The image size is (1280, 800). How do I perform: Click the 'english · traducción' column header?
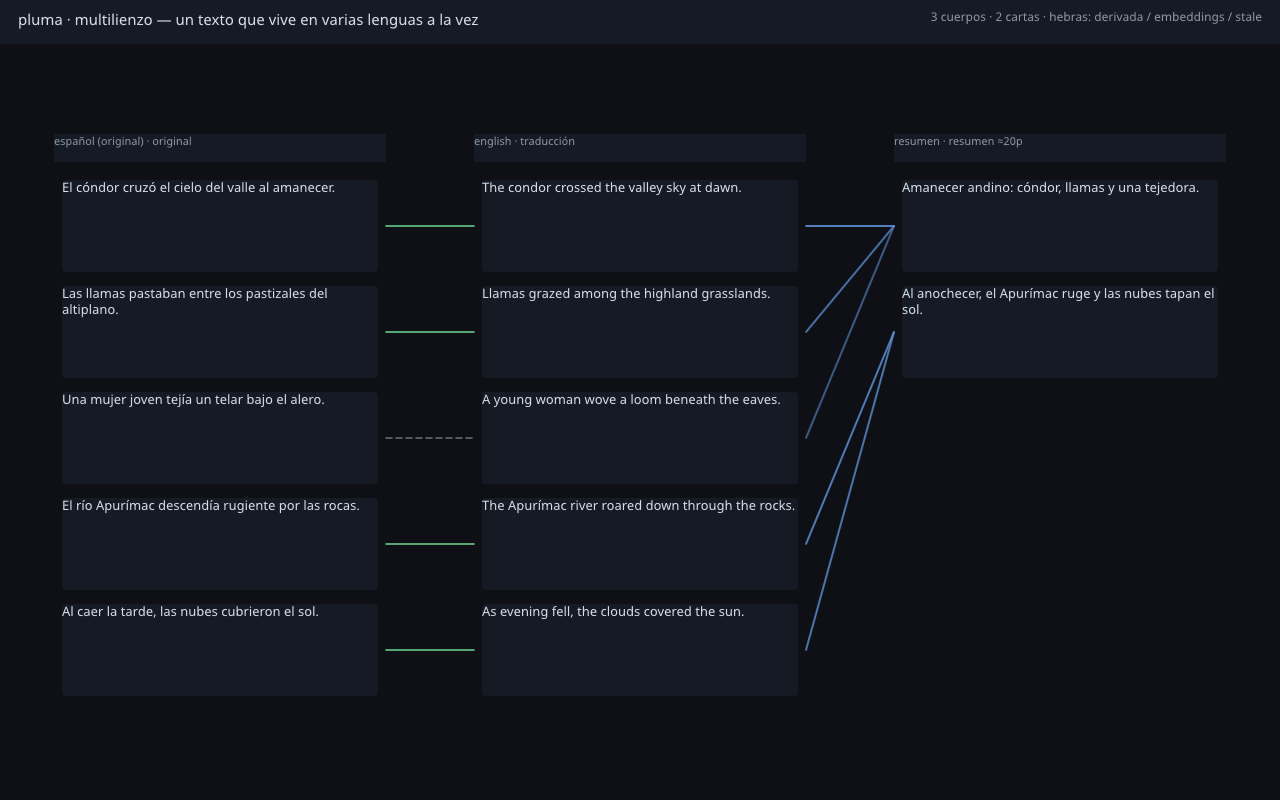[x=640, y=148]
